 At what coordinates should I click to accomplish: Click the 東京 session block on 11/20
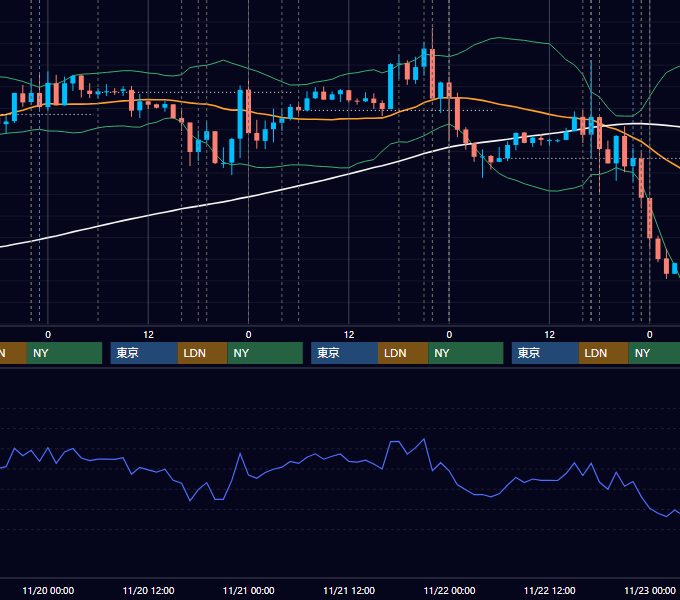(x=144, y=353)
